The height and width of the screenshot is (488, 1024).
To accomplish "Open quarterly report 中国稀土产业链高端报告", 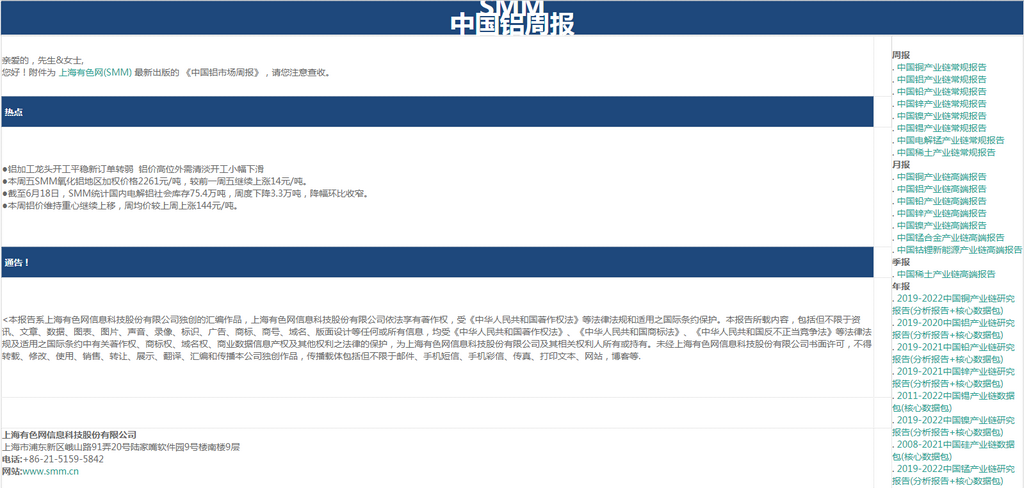I will (x=946, y=274).
